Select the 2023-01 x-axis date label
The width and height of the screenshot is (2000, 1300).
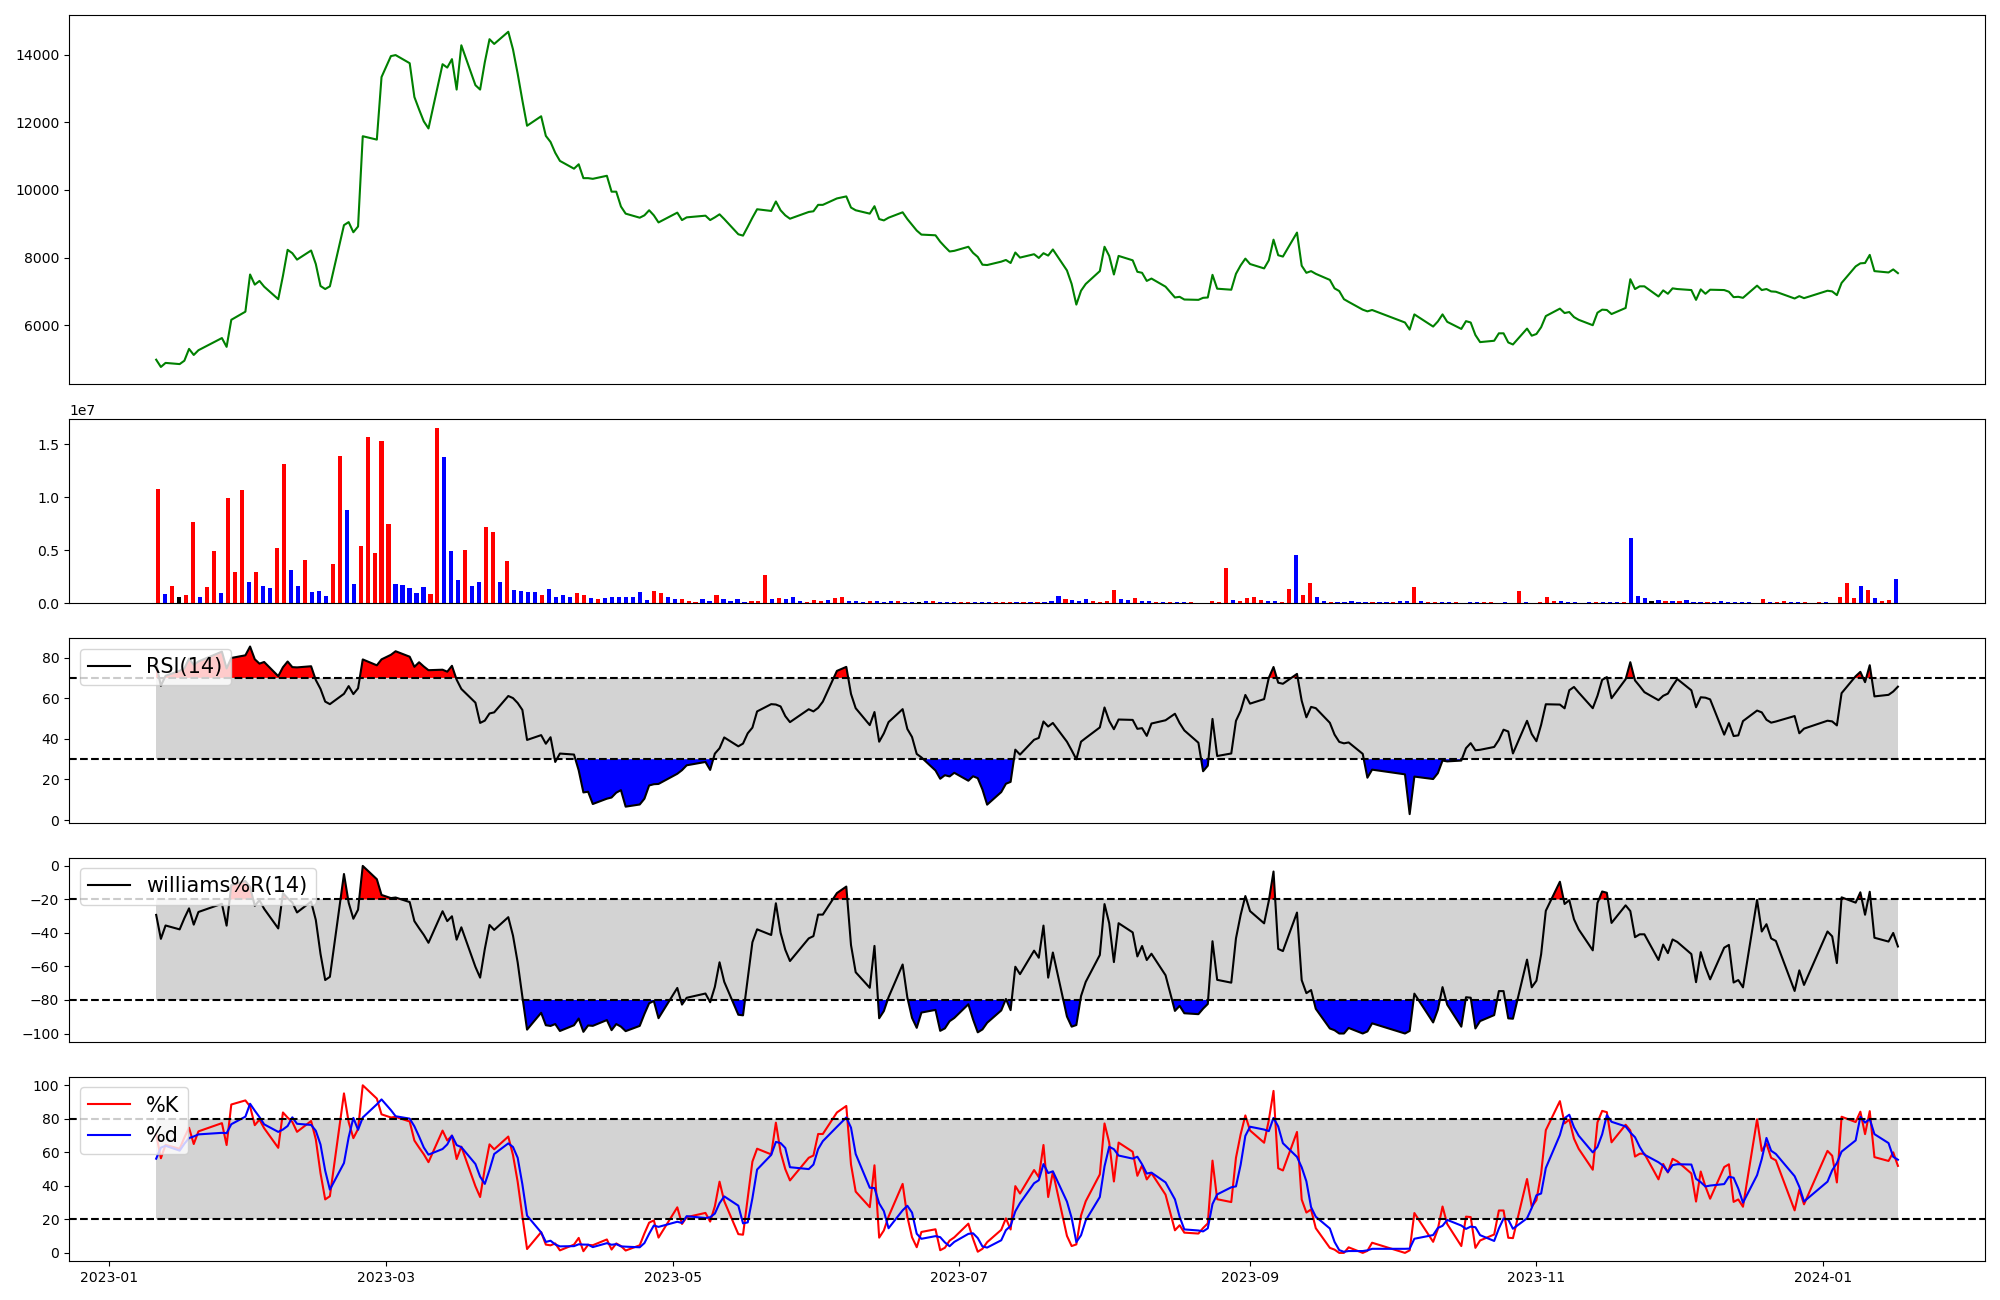109,1277
